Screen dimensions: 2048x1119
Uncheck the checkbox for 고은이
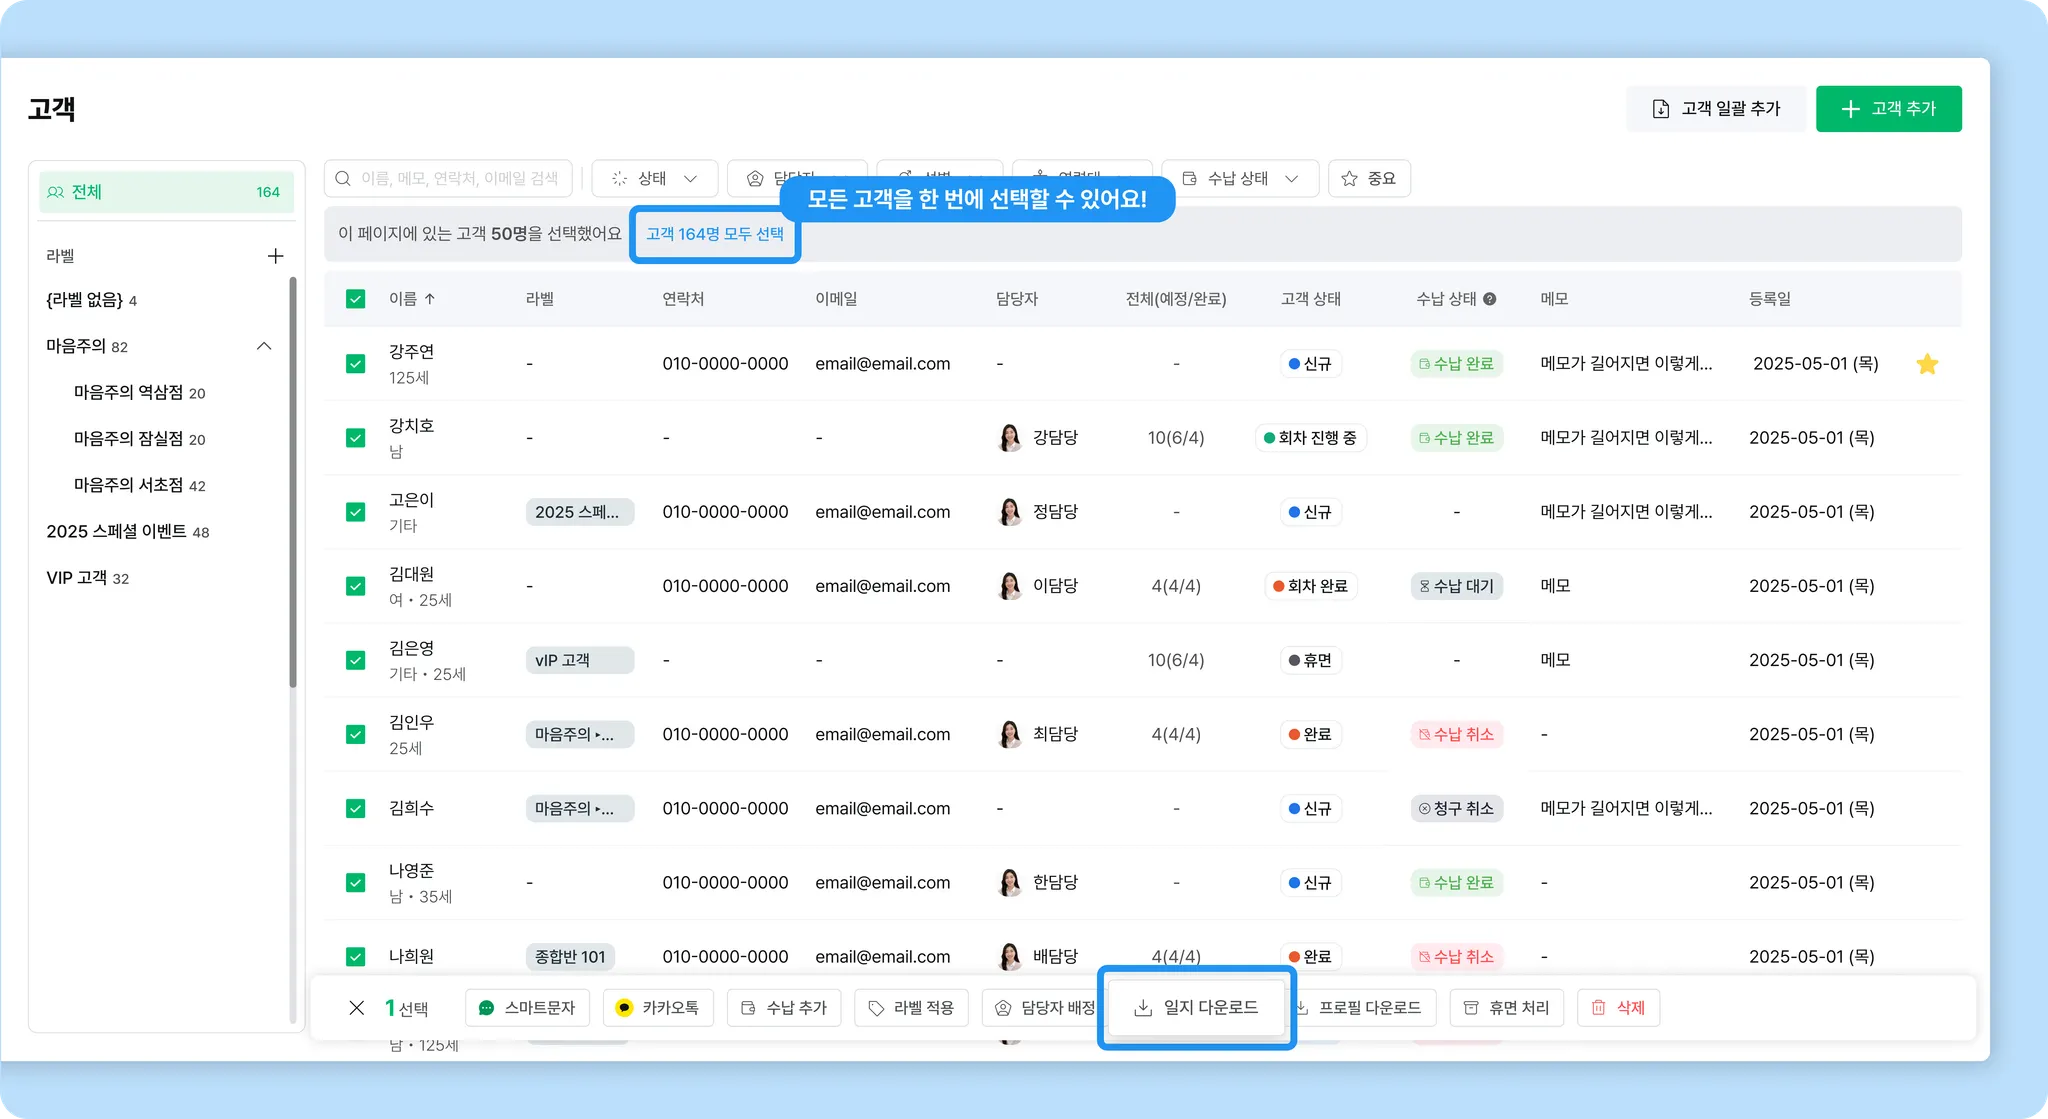pos(355,512)
